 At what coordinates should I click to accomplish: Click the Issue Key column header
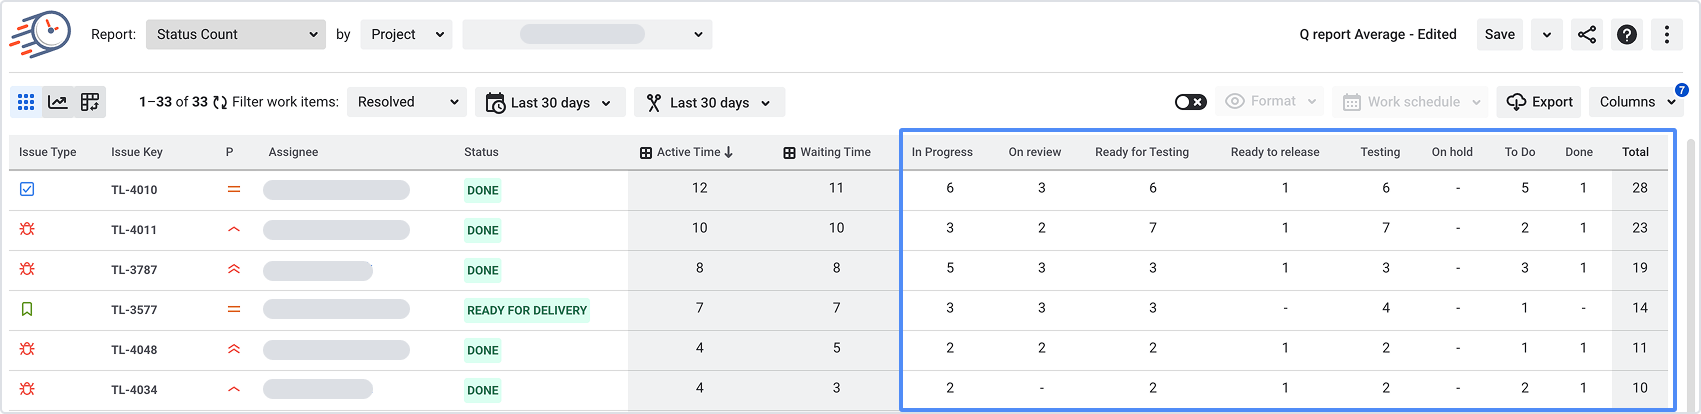(x=137, y=152)
